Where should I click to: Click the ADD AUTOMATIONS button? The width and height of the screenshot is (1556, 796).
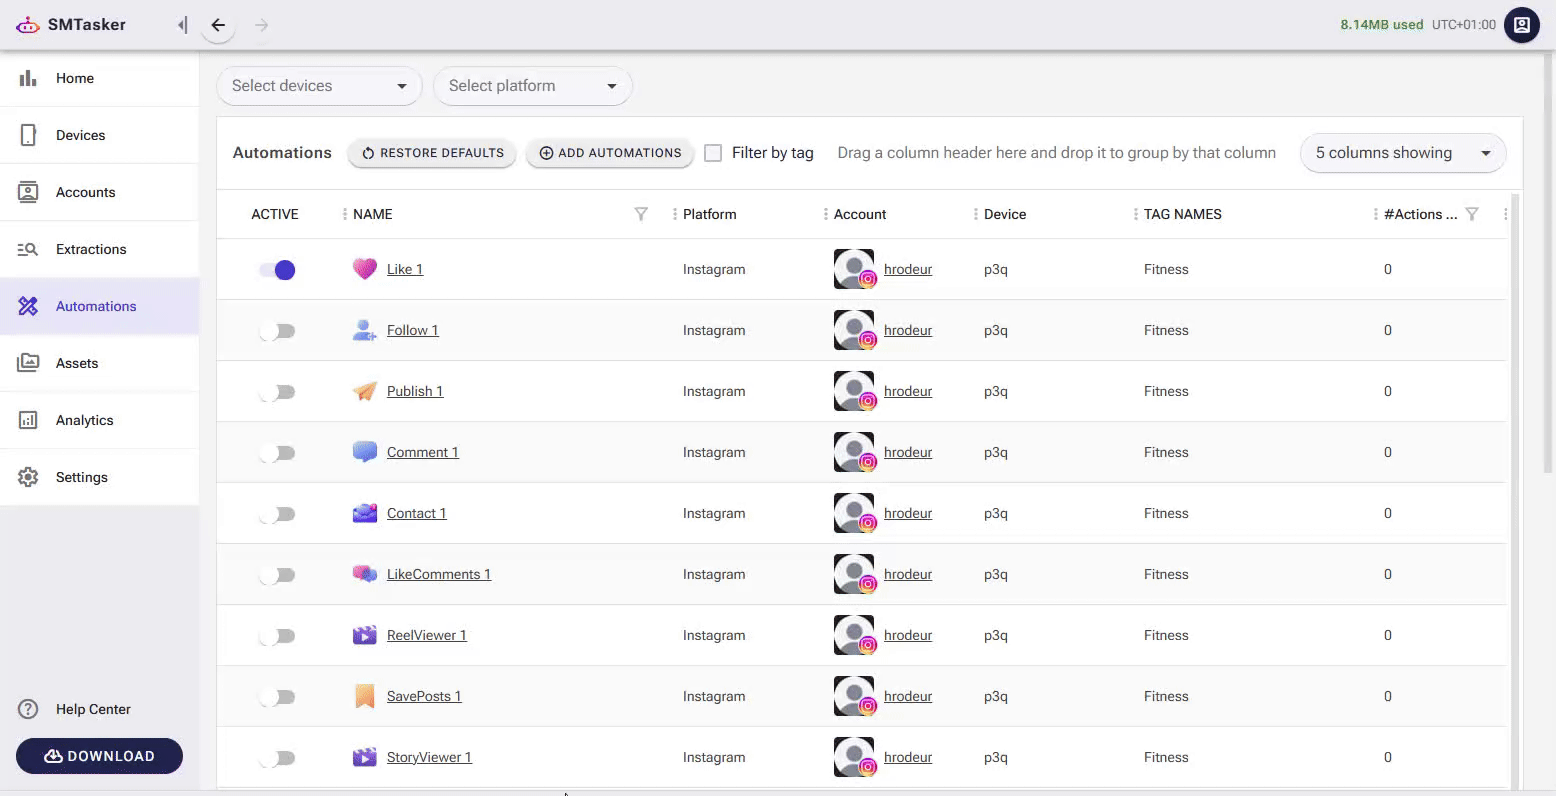pyautogui.click(x=610, y=153)
